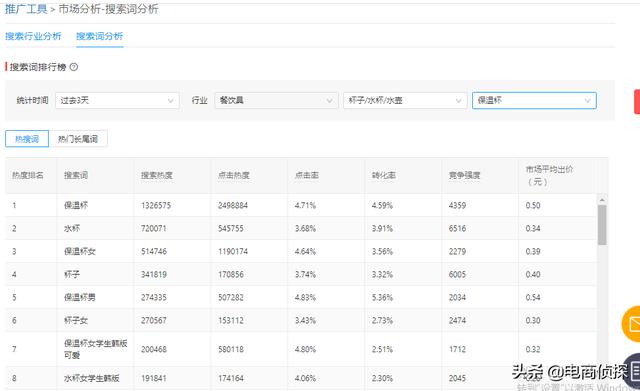Click the competition value 4359

[x=457, y=205]
